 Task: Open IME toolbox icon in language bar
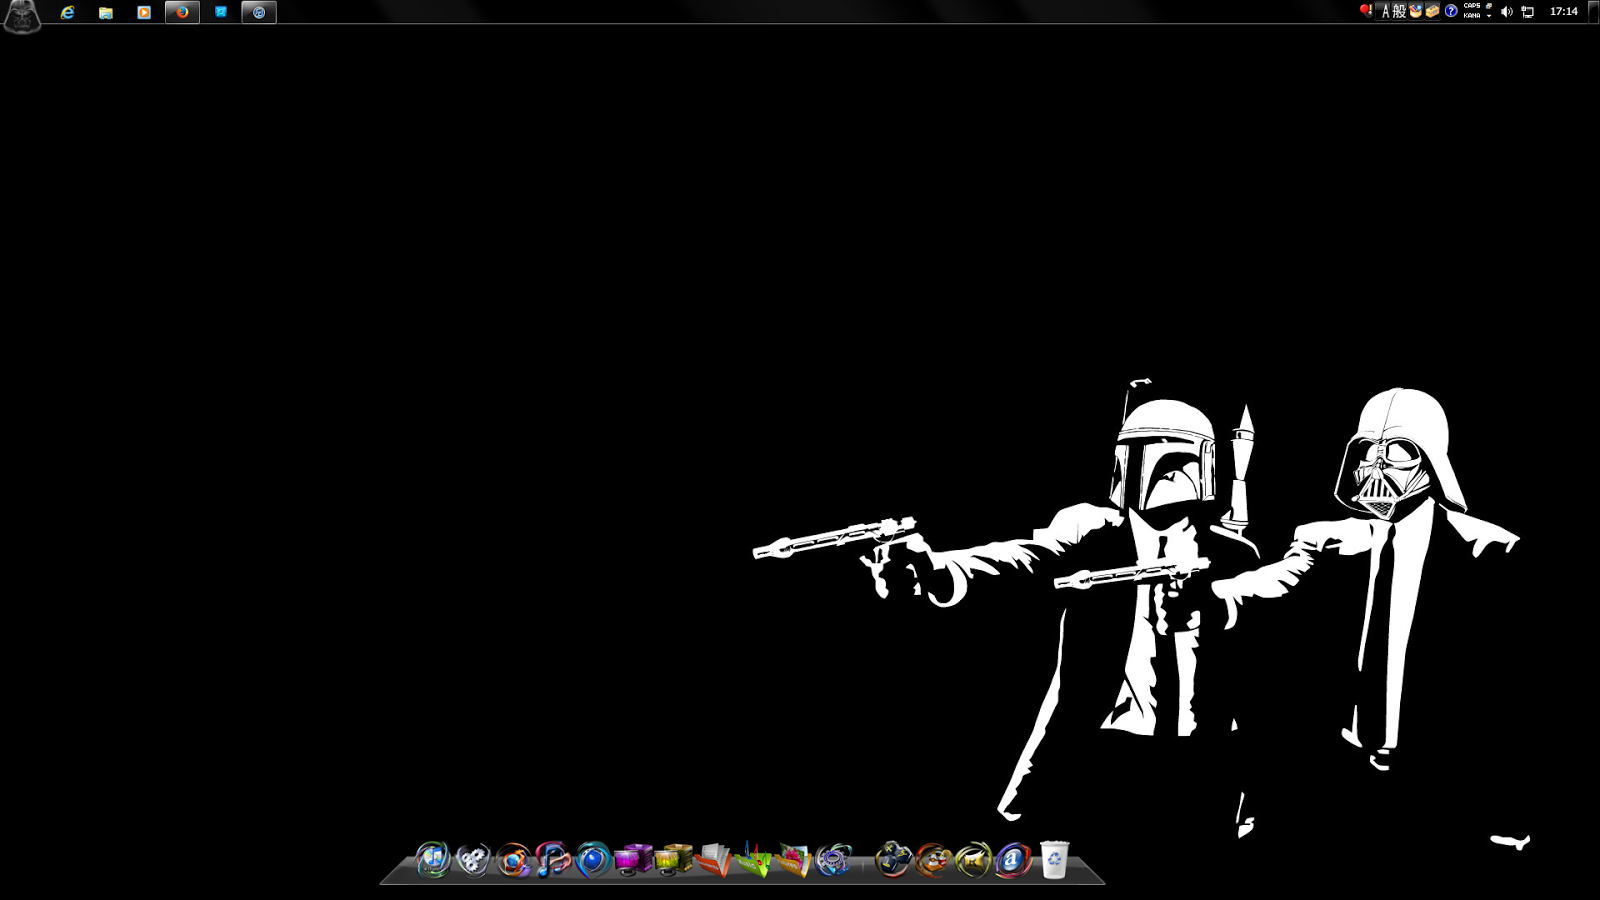(x=1432, y=11)
